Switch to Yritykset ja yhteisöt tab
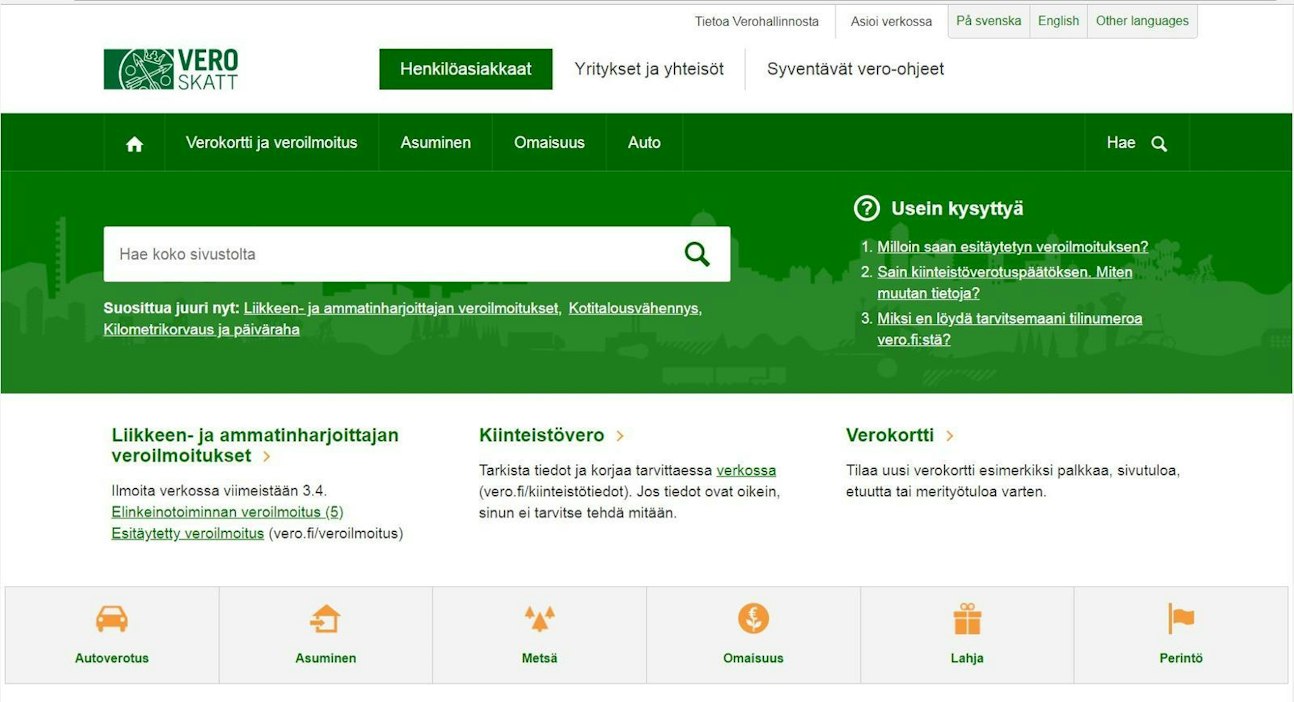Screen dimensions: 1294x702 [x=649, y=69]
